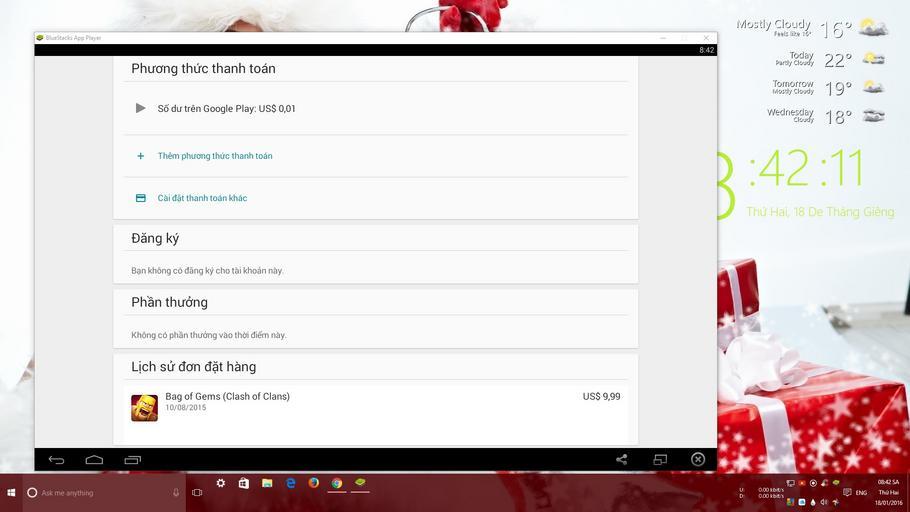This screenshot has width=910, height=512.
Task: Open 'Thêm phương thức thanh toán' link
Action: coord(215,156)
